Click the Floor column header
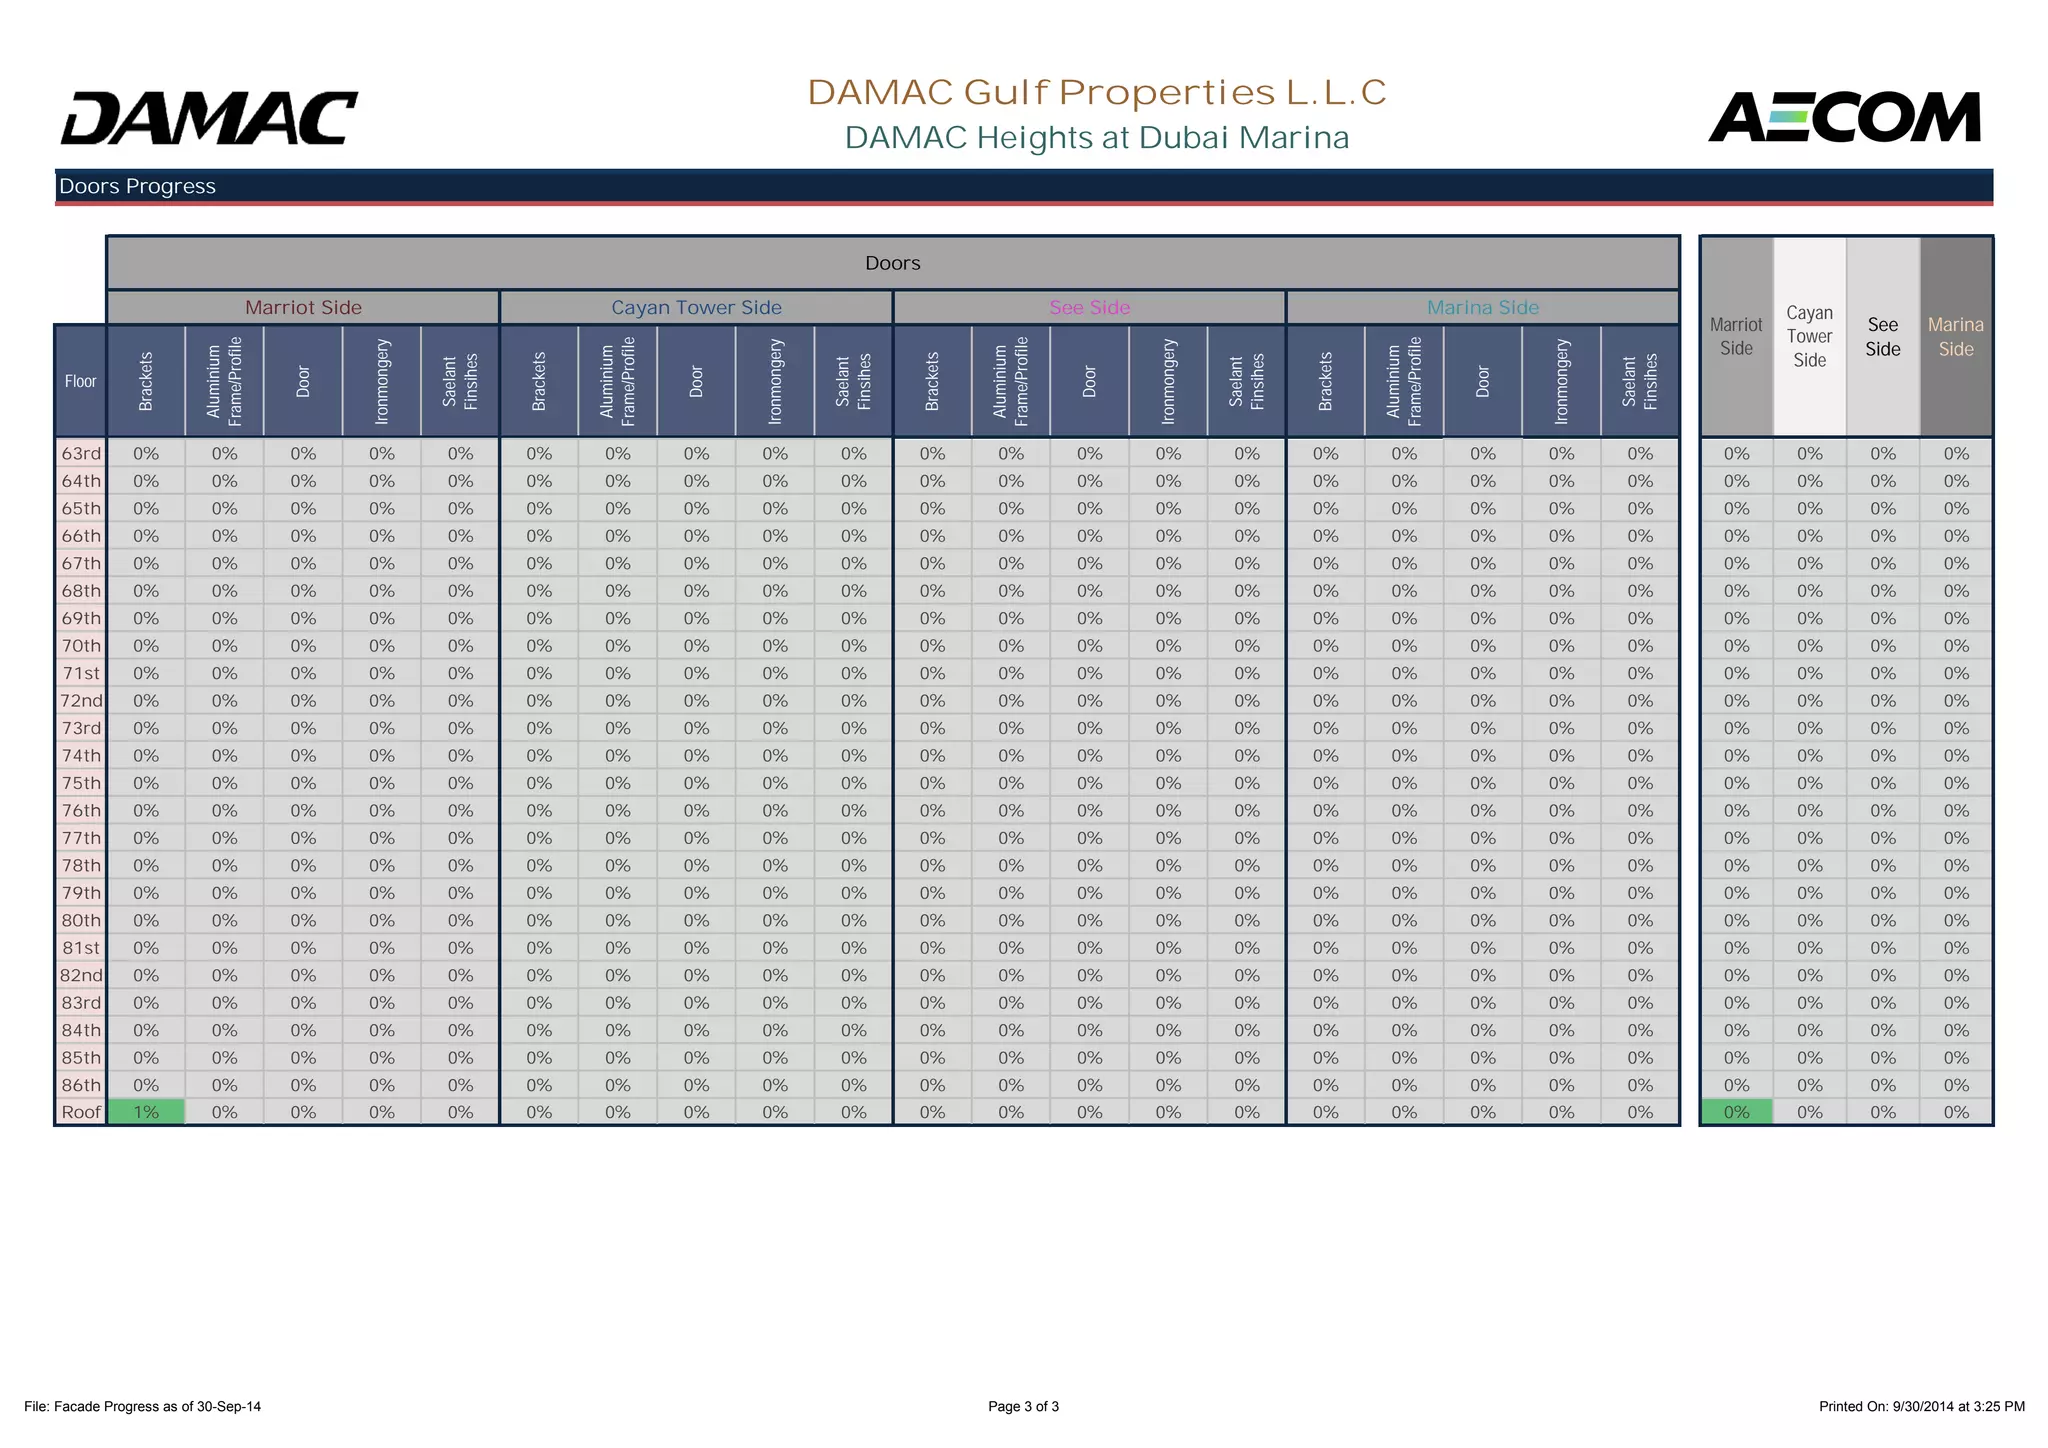The image size is (2048, 1448). click(80, 381)
